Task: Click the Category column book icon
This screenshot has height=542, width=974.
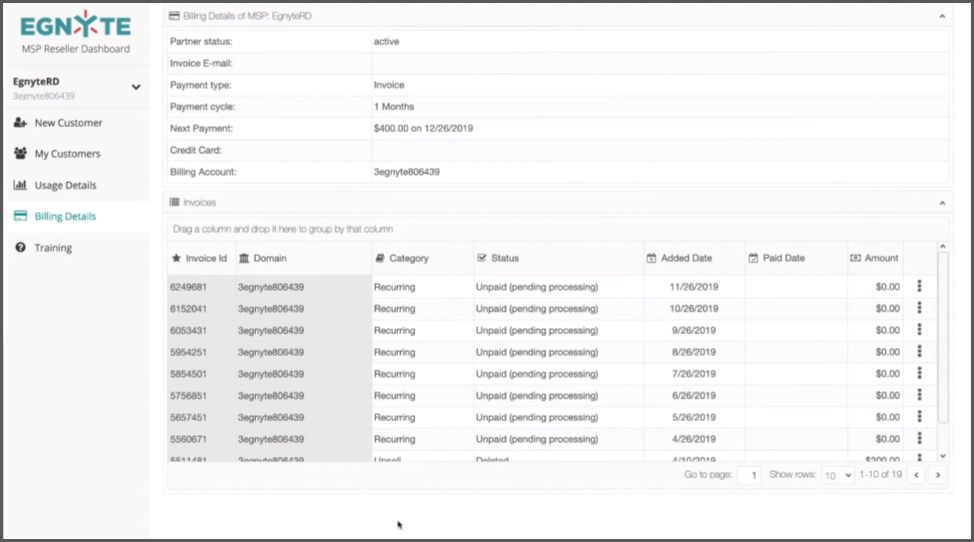Action: pos(380,258)
